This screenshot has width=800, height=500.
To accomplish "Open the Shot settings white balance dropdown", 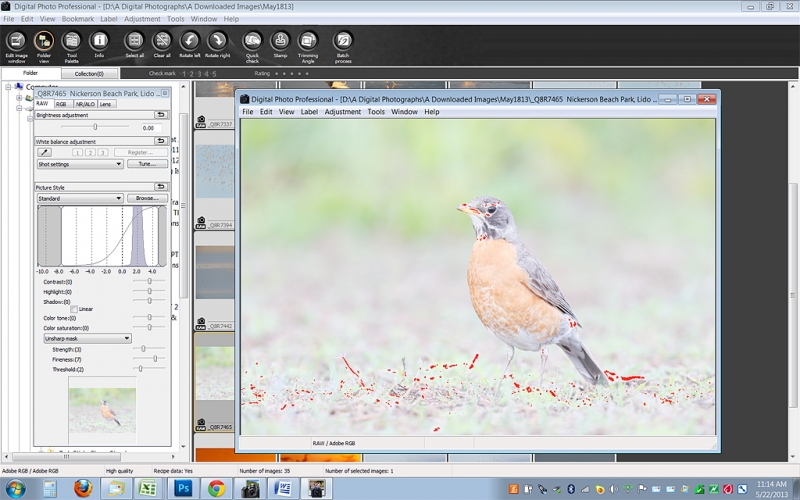I will pyautogui.click(x=80, y=164).
